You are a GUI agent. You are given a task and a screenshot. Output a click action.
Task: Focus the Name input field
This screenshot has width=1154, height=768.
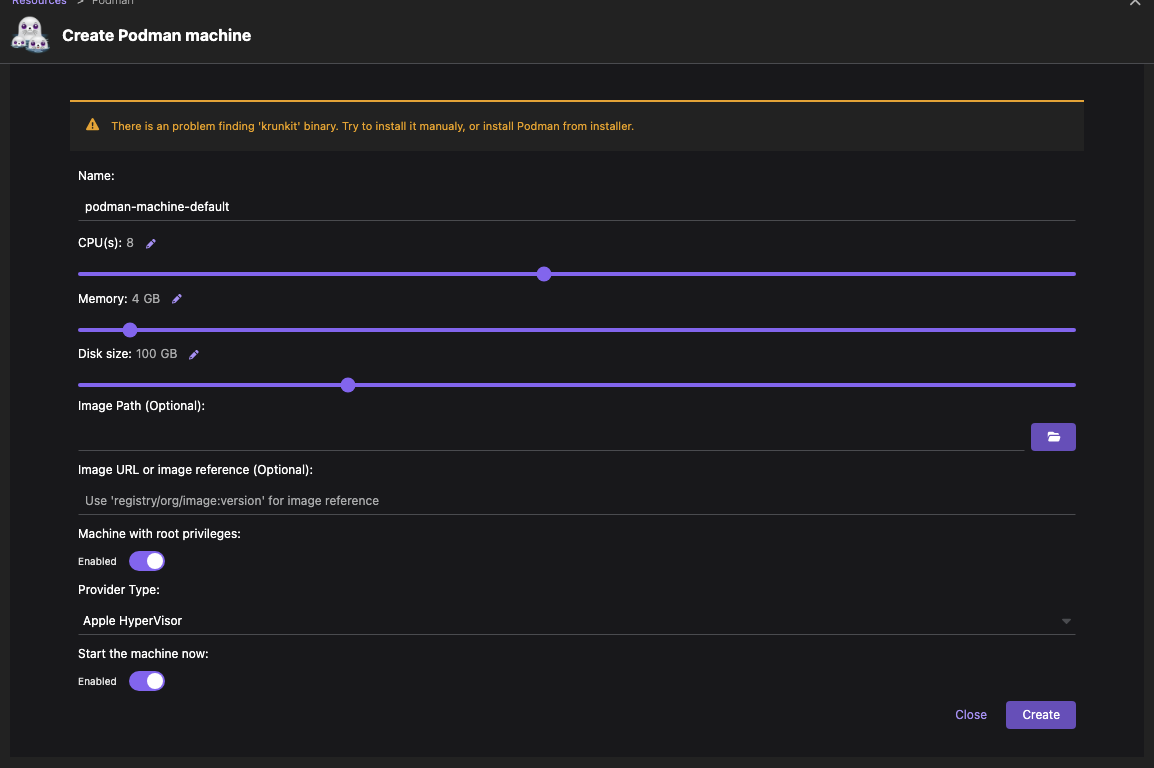(576, 207)
